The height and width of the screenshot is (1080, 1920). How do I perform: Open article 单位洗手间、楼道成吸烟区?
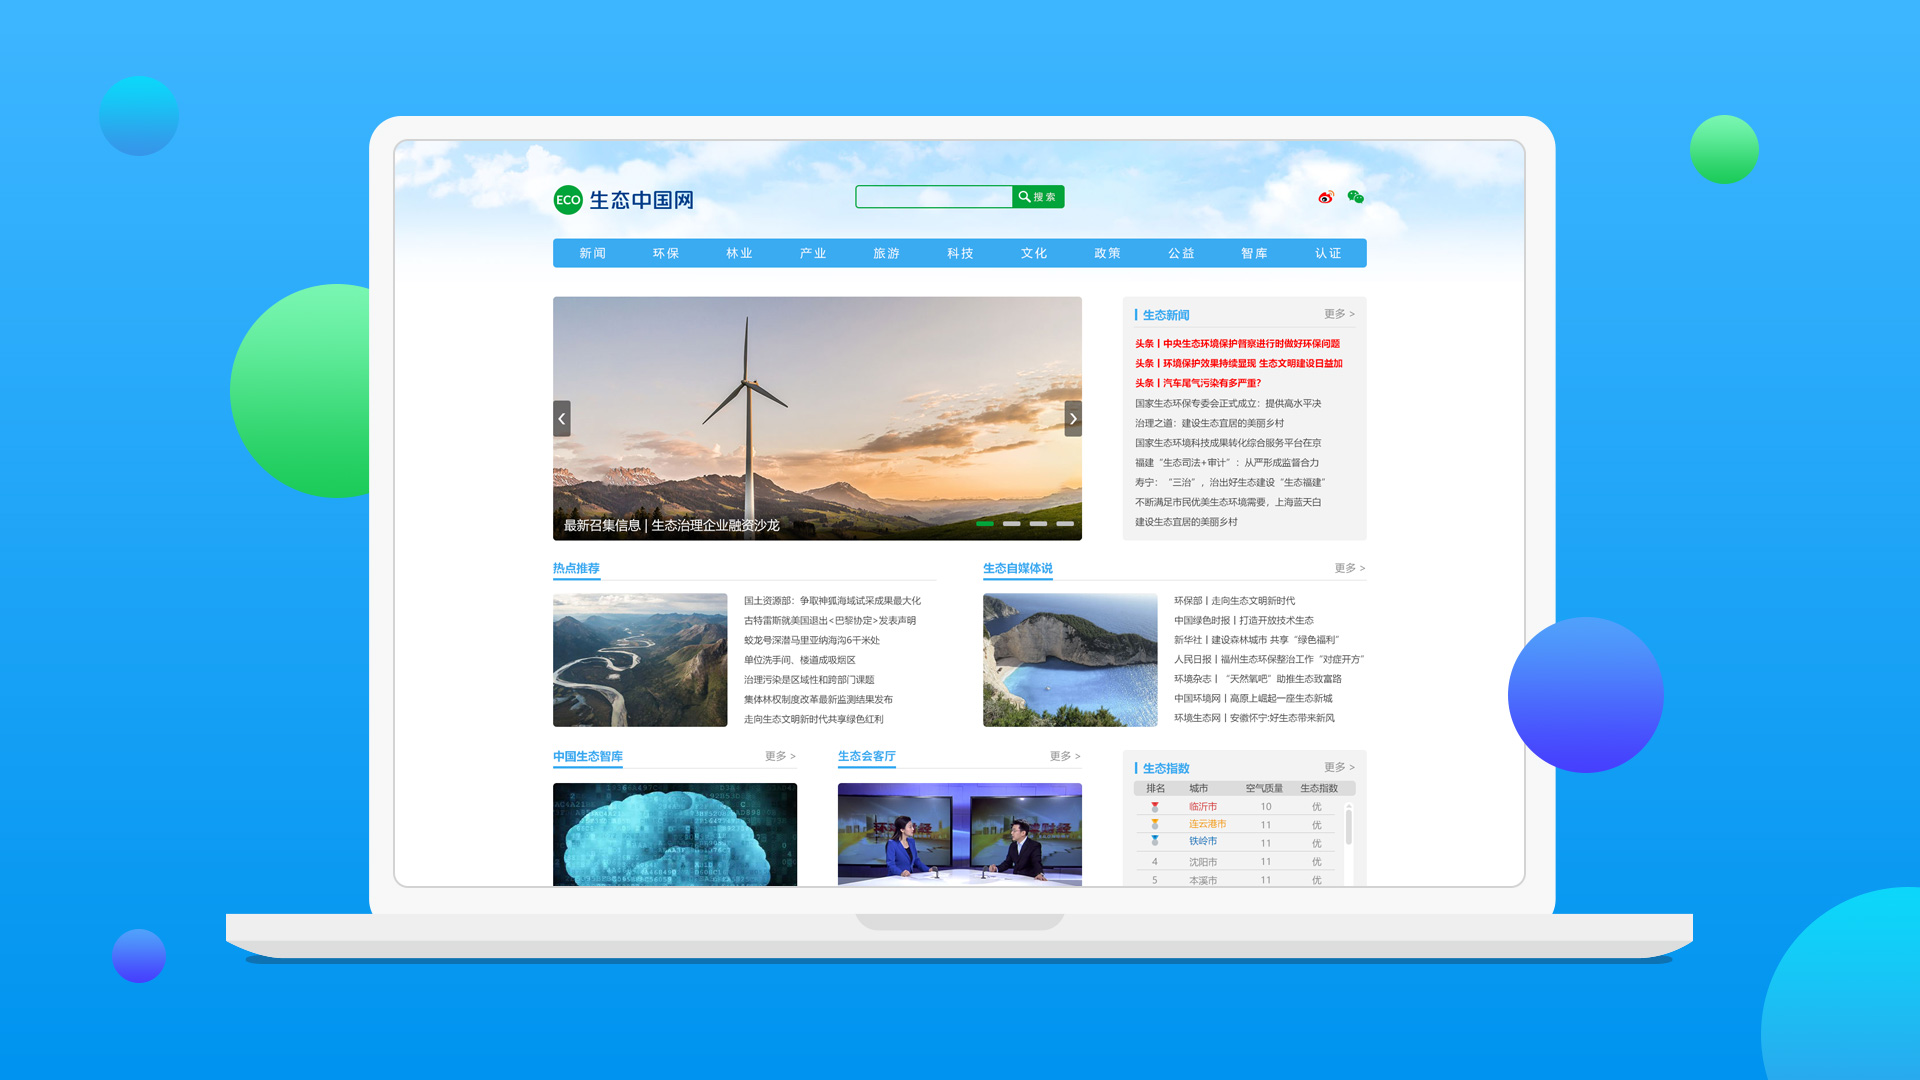(x=800, y=660)
